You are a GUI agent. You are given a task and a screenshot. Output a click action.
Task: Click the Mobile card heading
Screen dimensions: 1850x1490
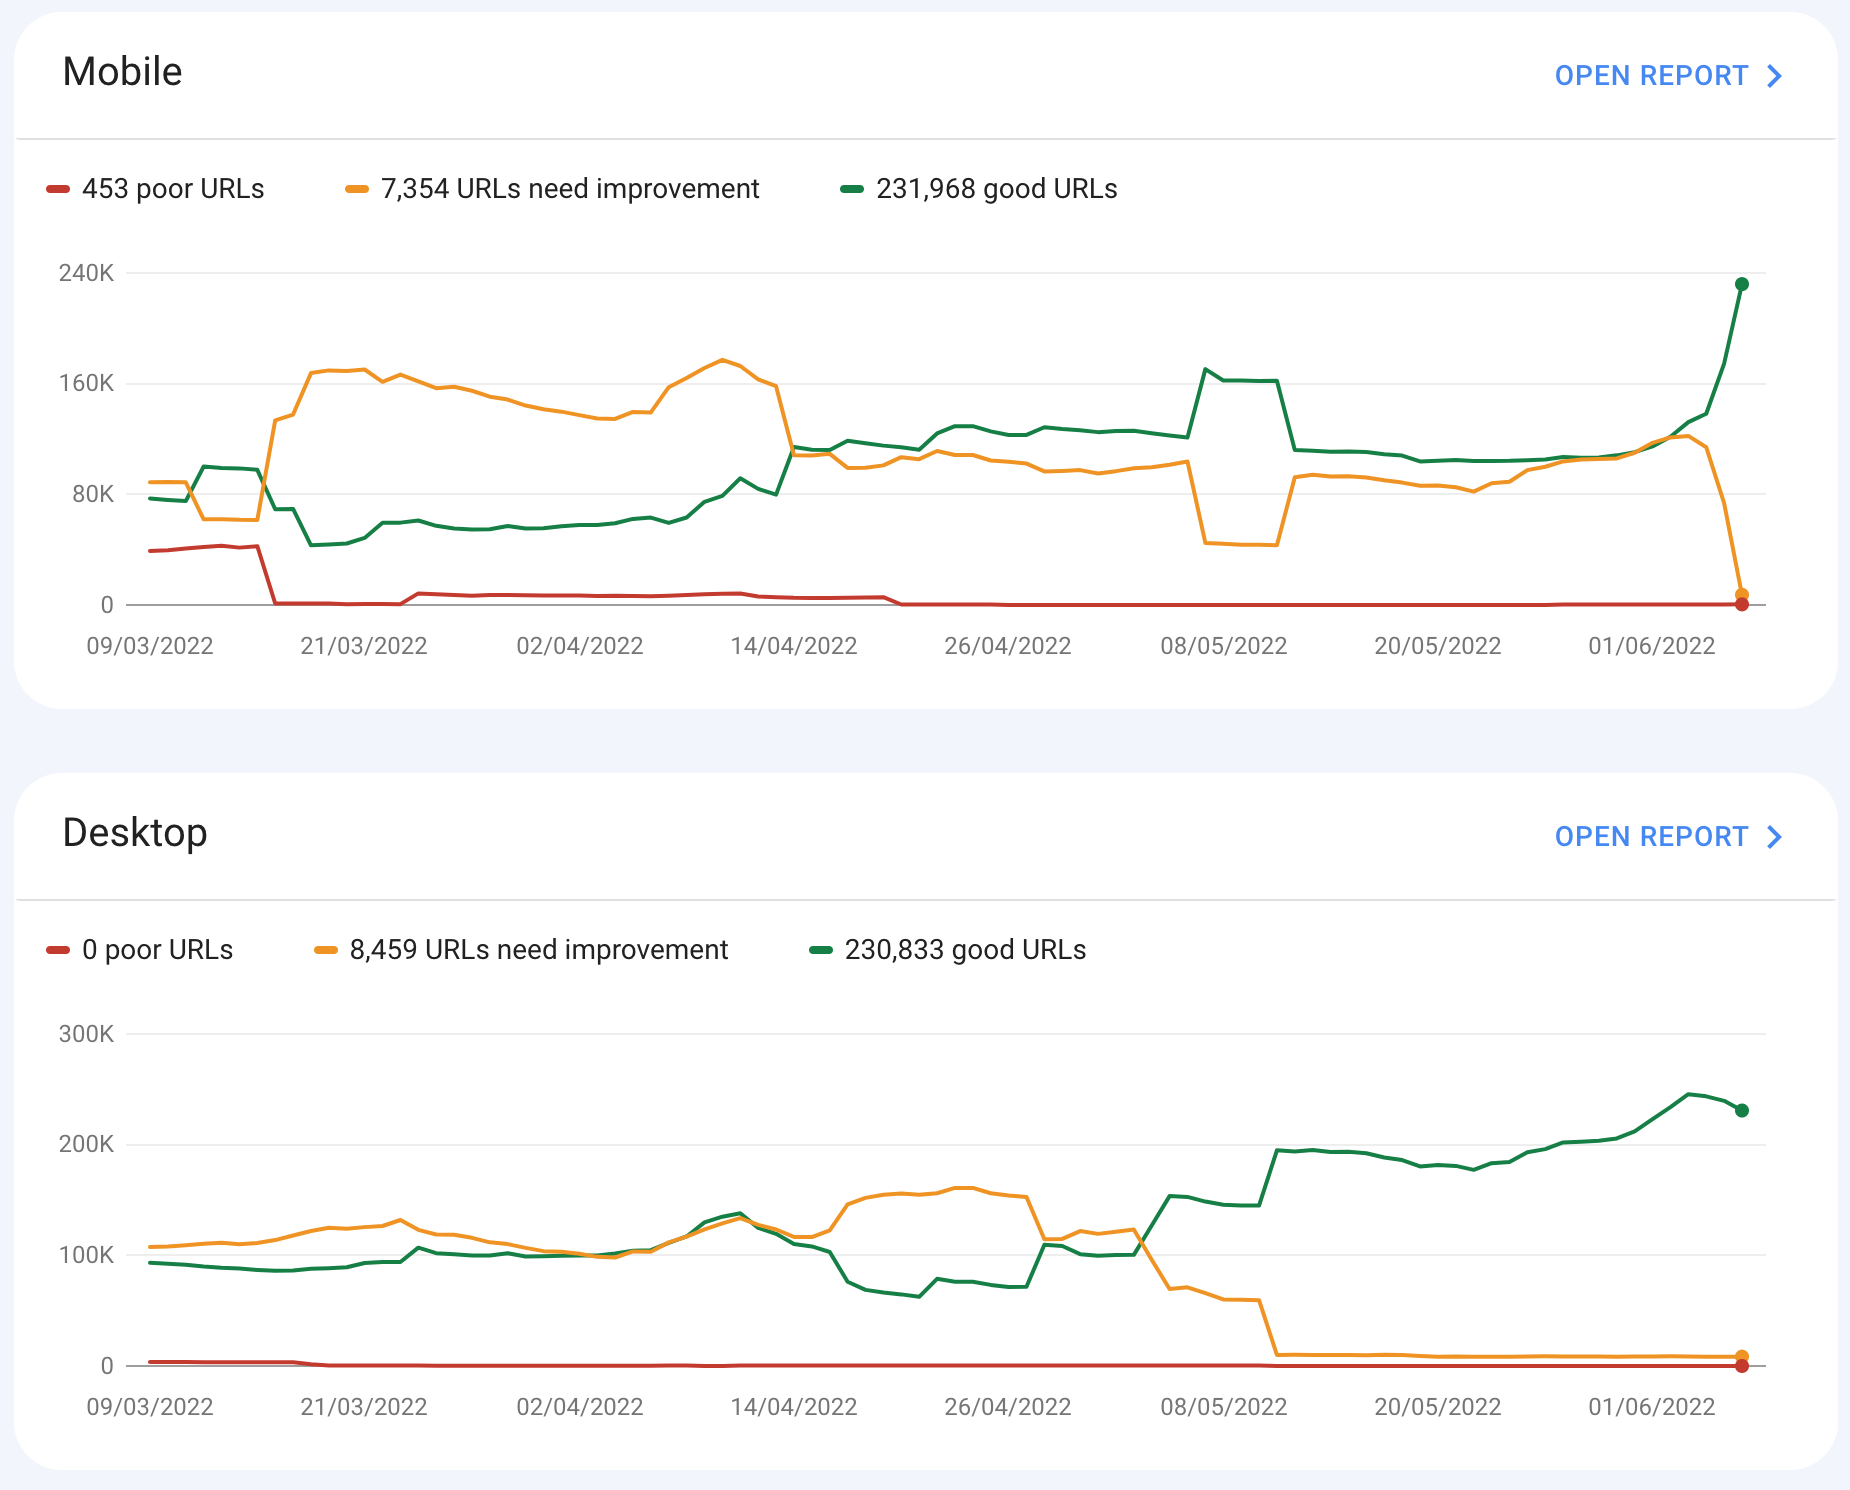point(122,72)
